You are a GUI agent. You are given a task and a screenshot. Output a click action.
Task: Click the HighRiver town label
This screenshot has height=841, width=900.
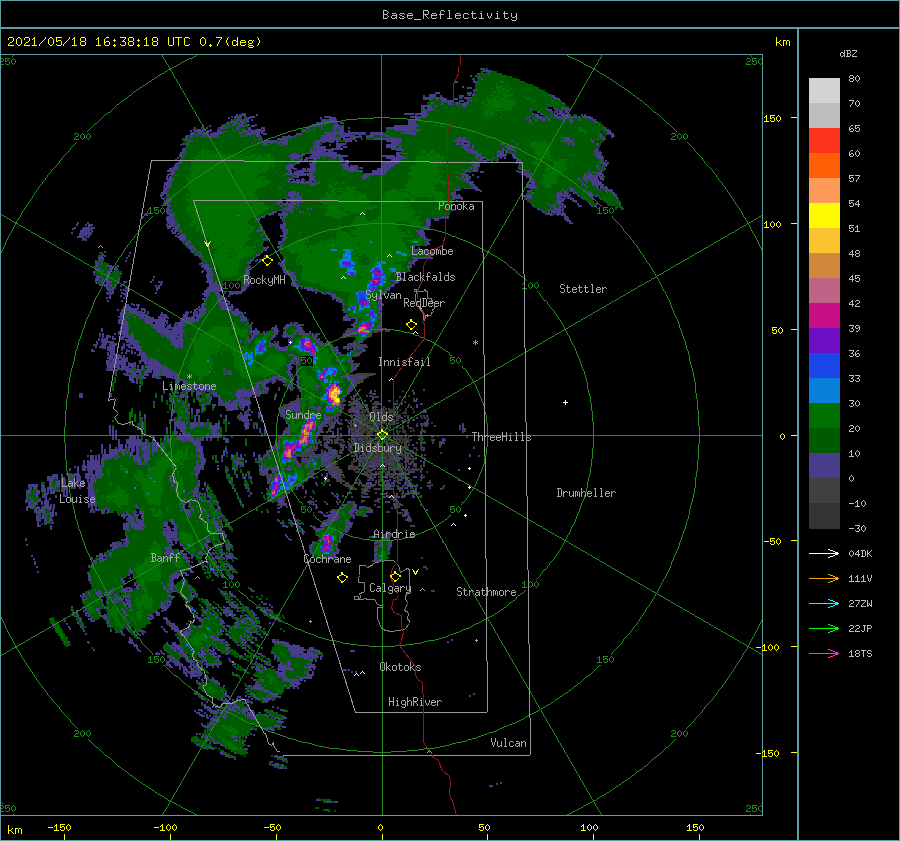click(x=415, y=702)
